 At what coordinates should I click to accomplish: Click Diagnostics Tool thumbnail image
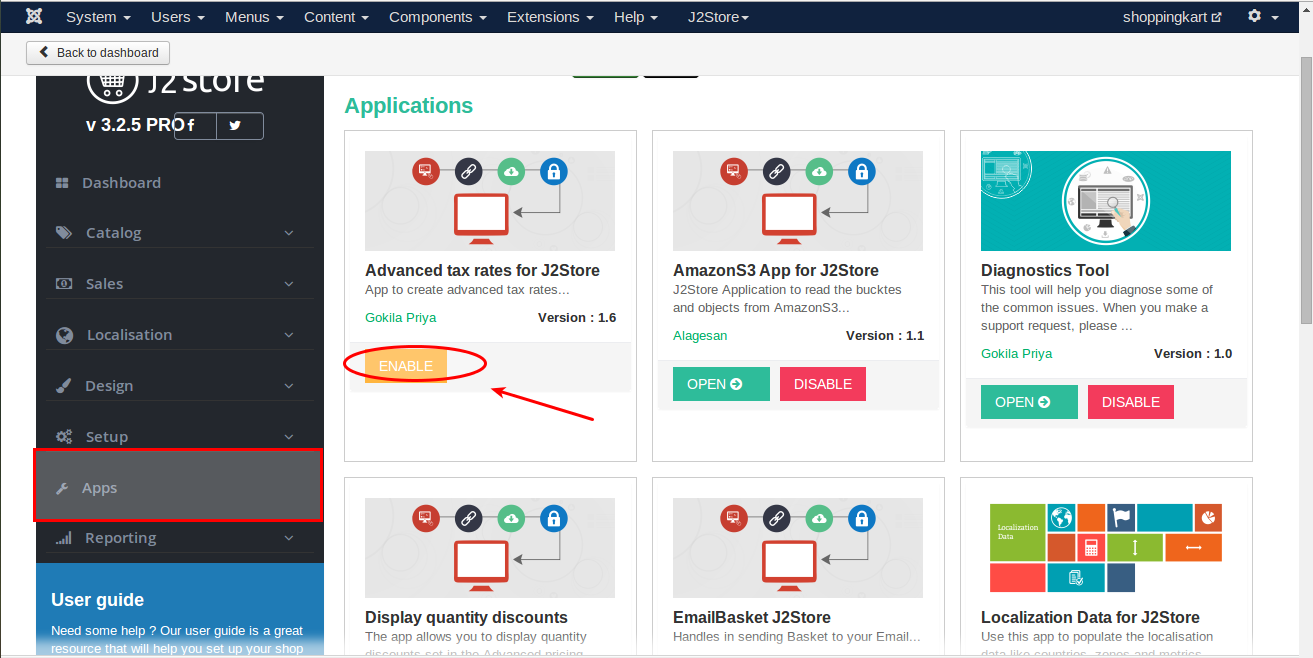tap(1106, 200)
